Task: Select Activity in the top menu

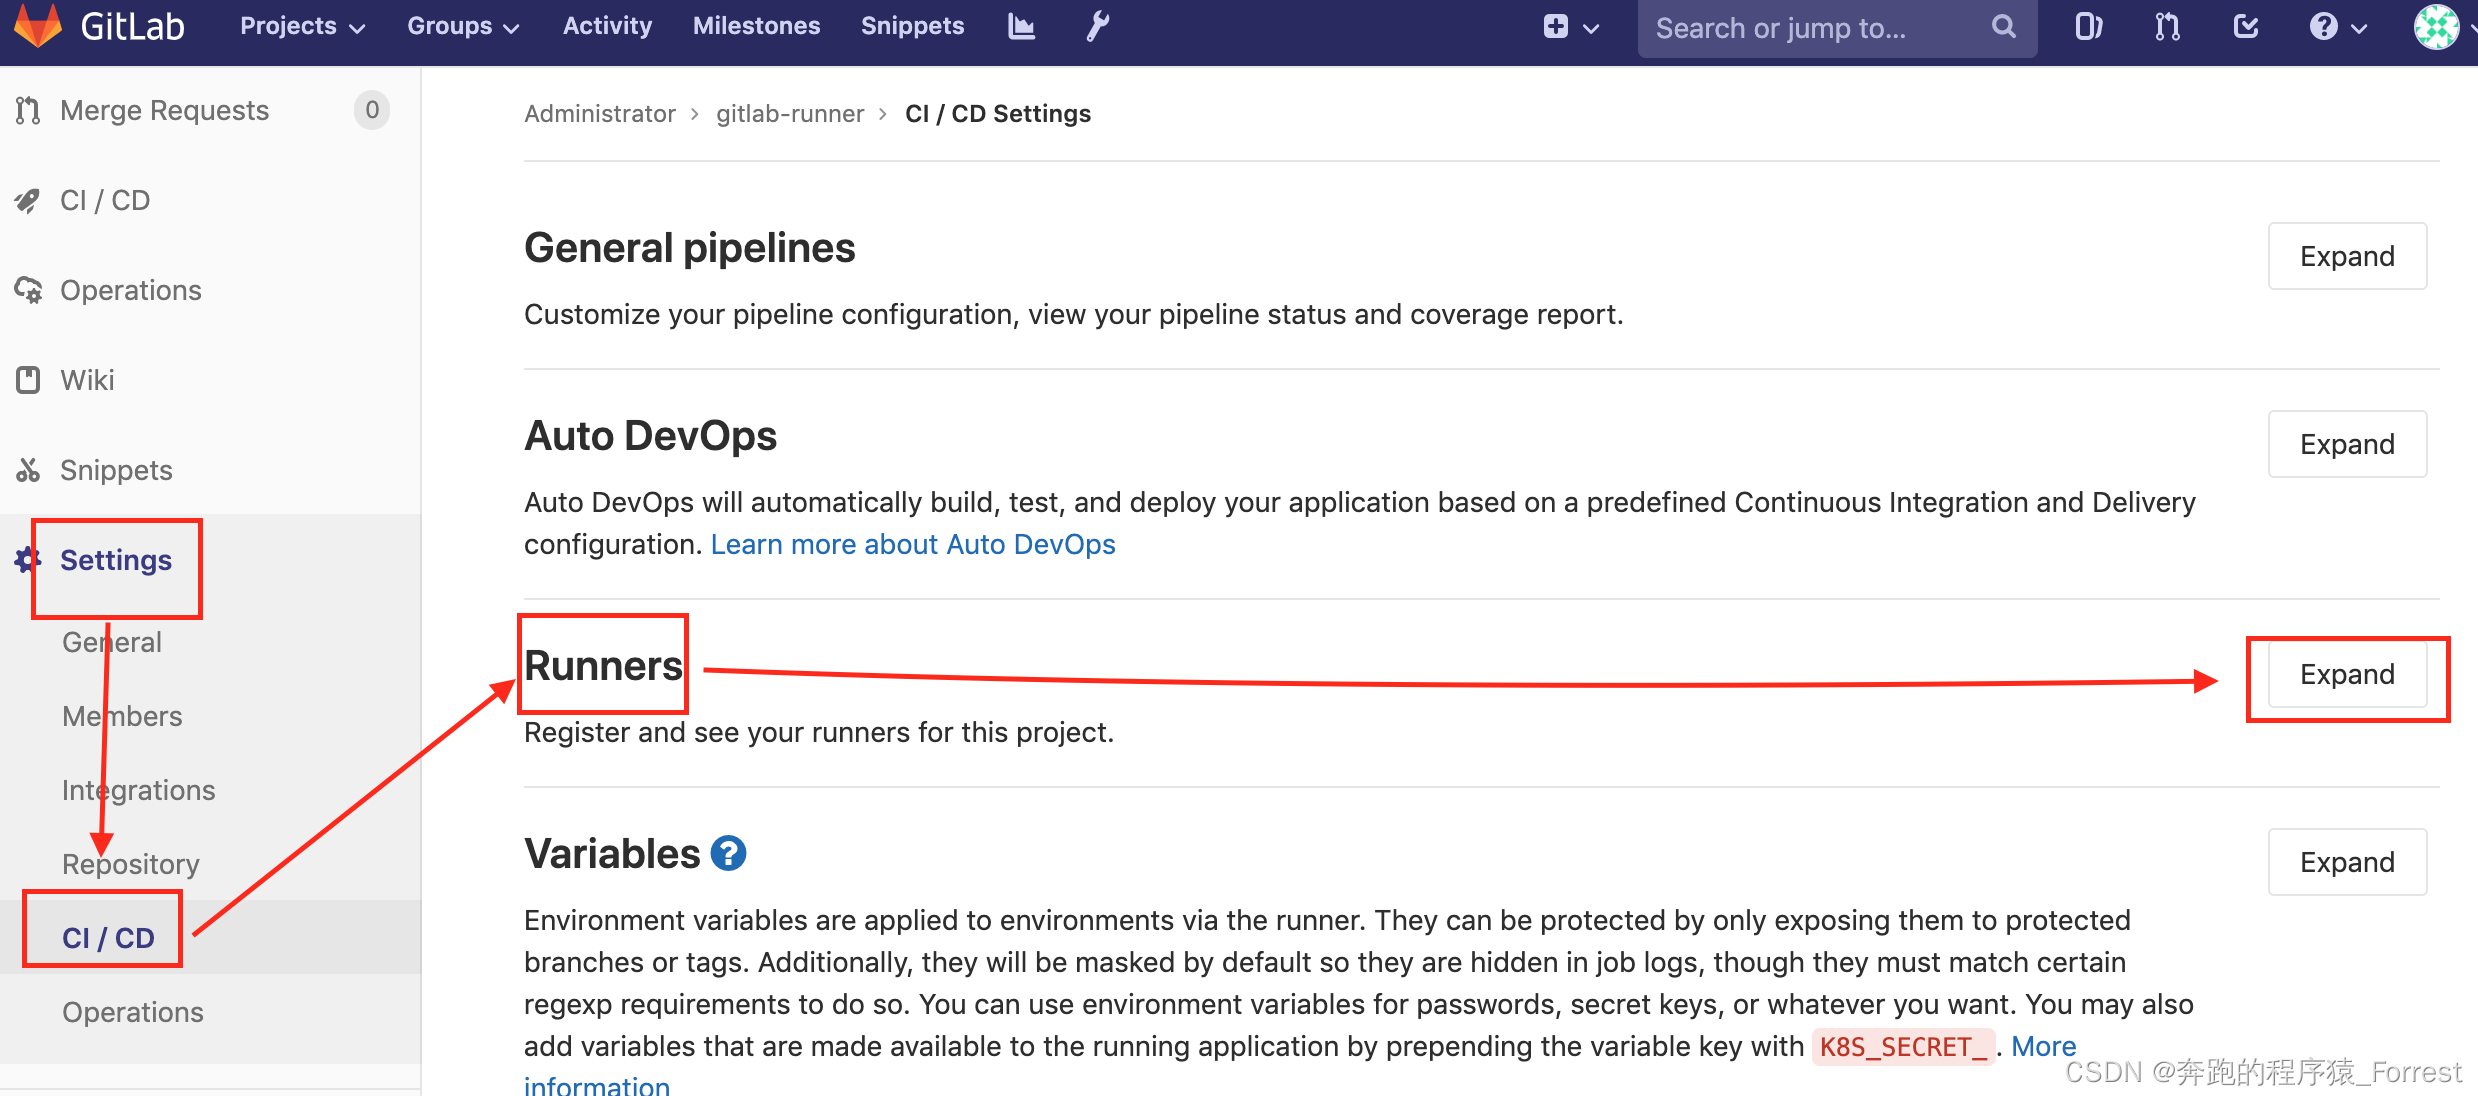Action: coord(606,26)
